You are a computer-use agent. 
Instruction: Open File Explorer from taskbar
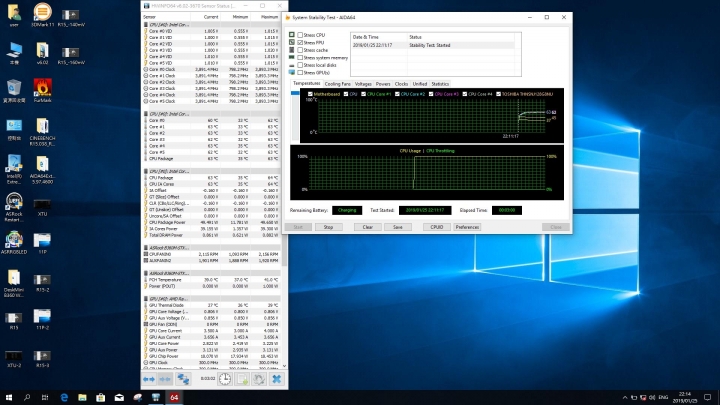82,398
